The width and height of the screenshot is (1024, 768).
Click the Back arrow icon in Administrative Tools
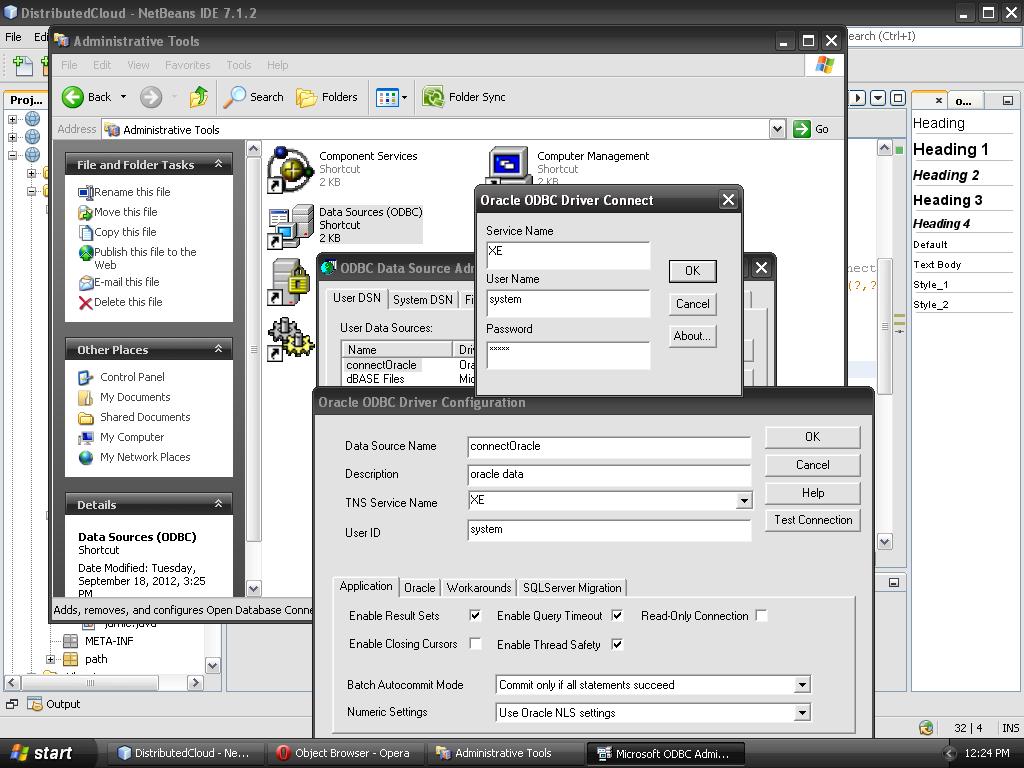(x=72, y=97)
